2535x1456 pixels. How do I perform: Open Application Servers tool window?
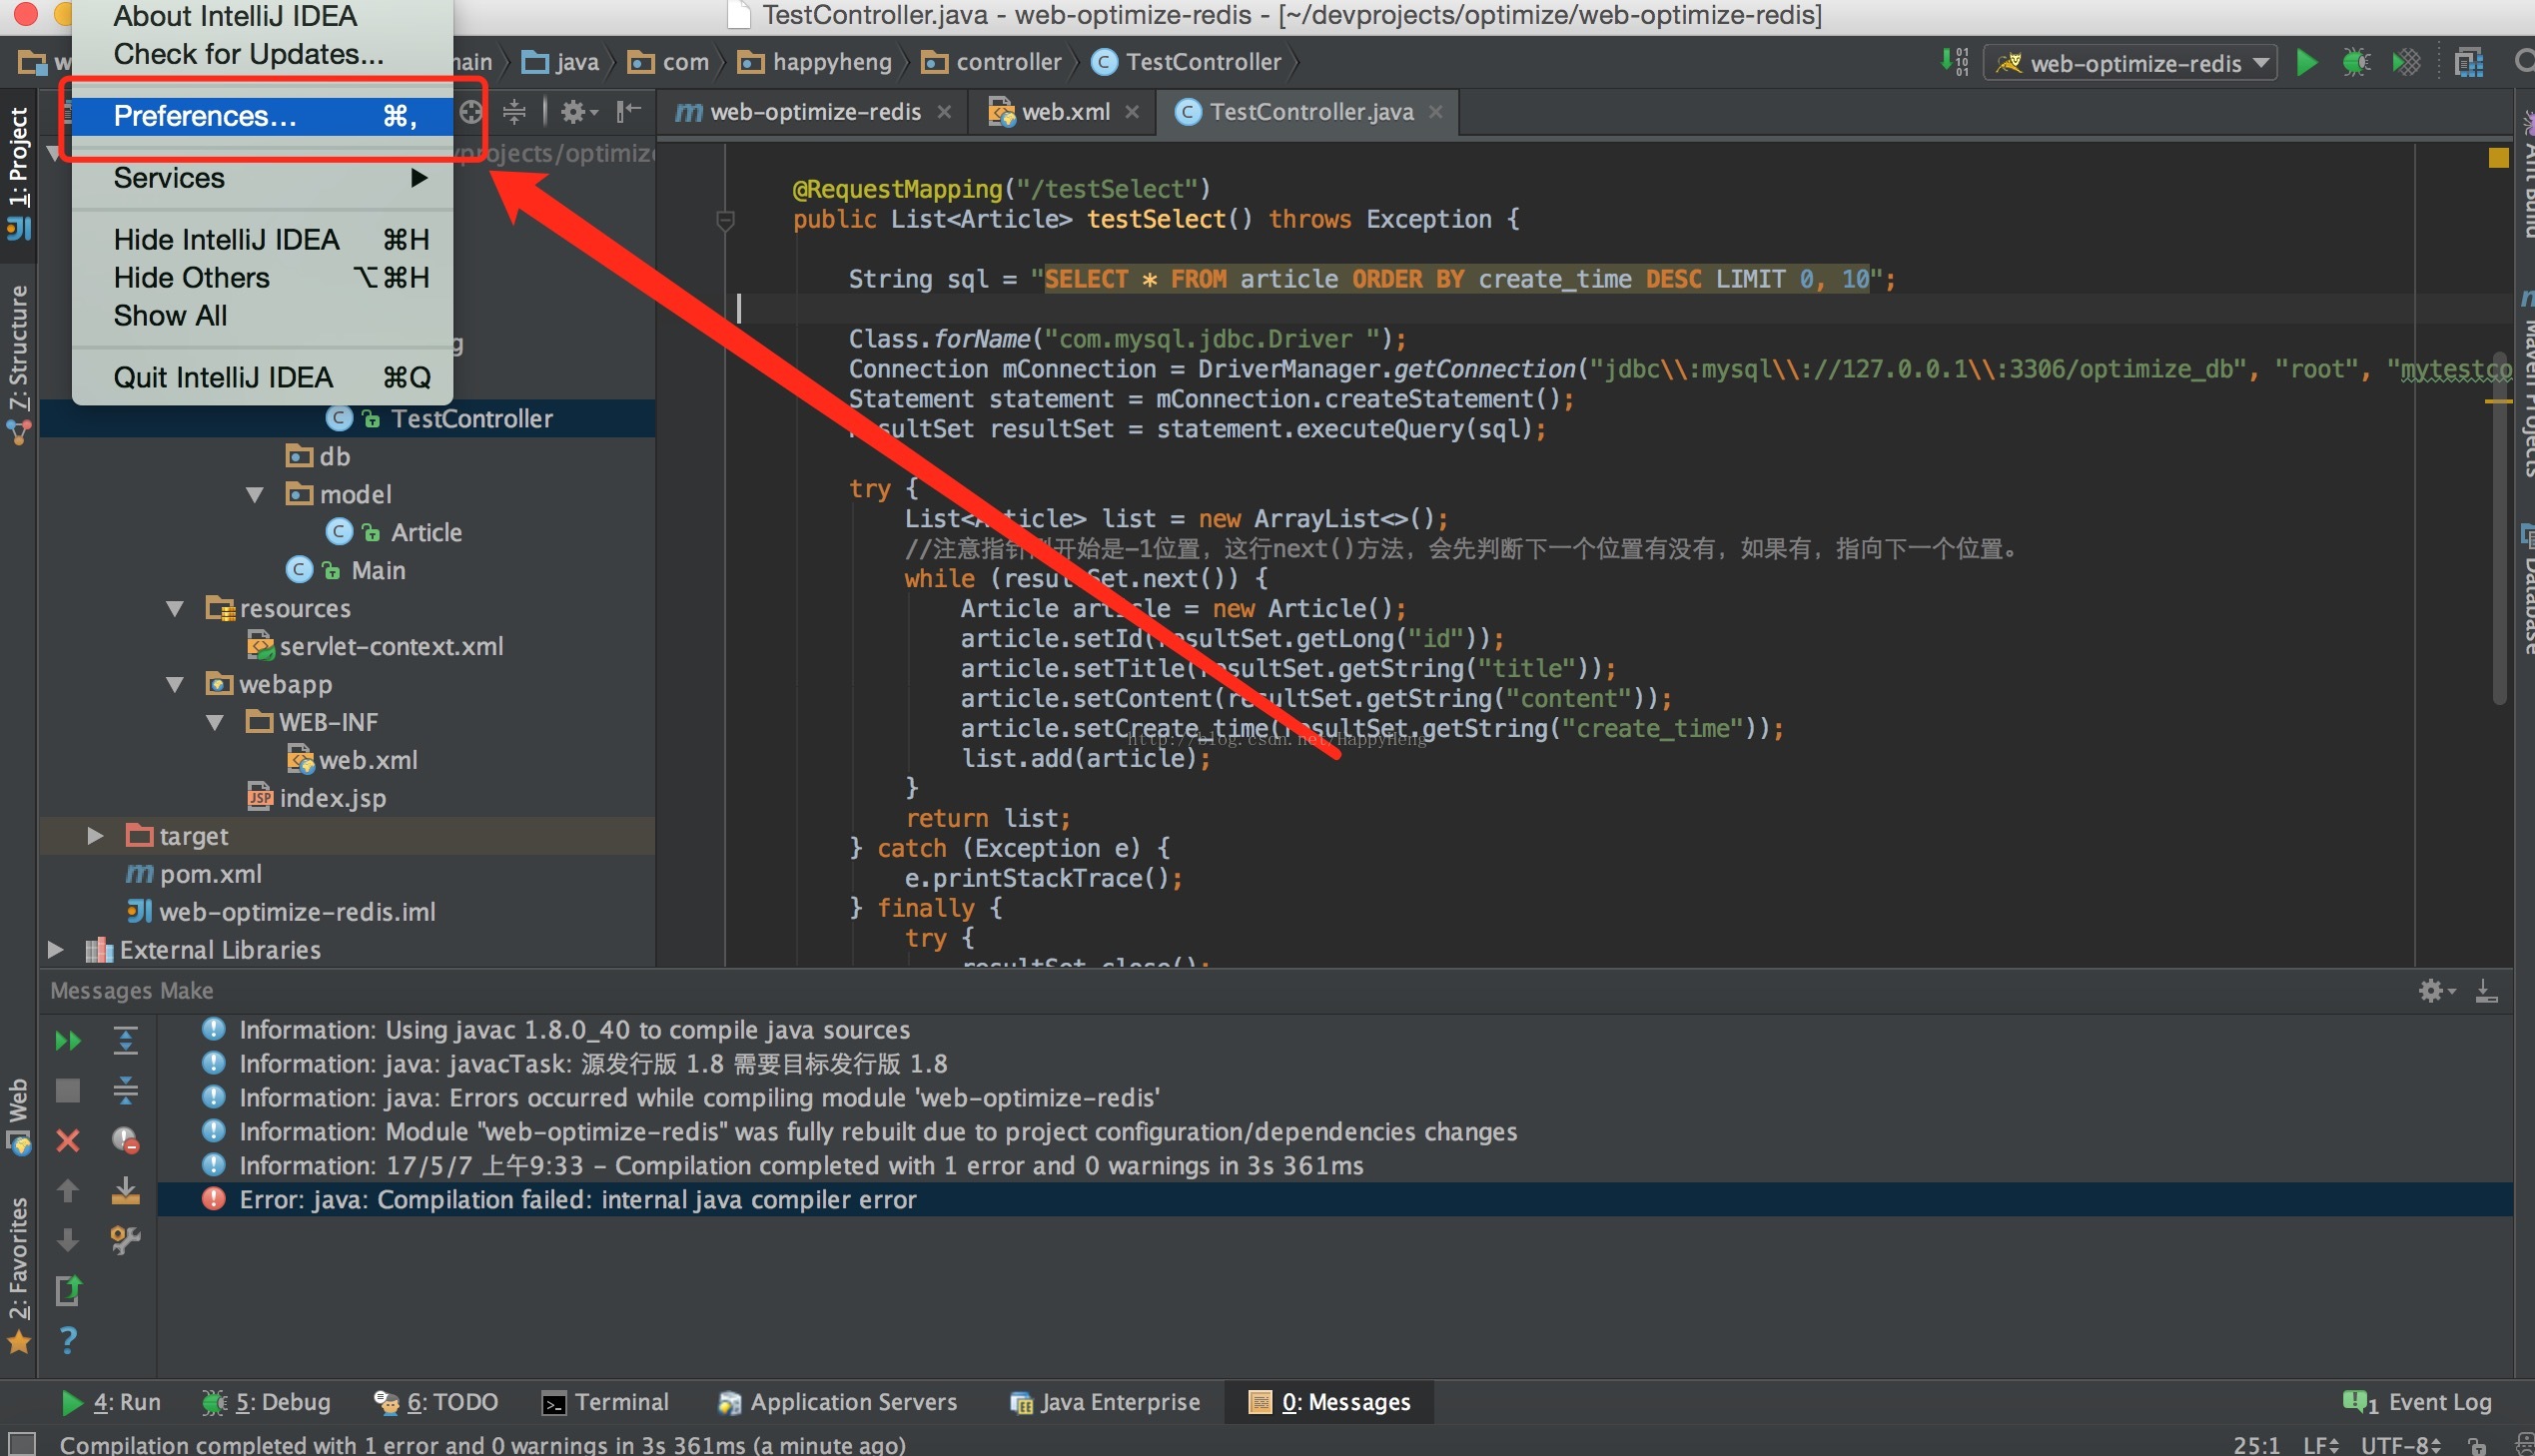pyautogui.click(x=837, y=1402)
